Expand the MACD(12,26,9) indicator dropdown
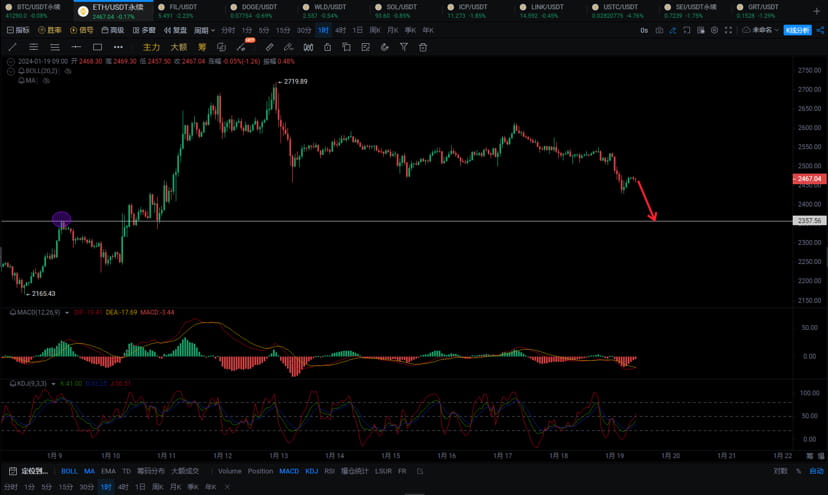Image resolution: width=828 pixels, height=495 pixels. click(x=67, y=313)
